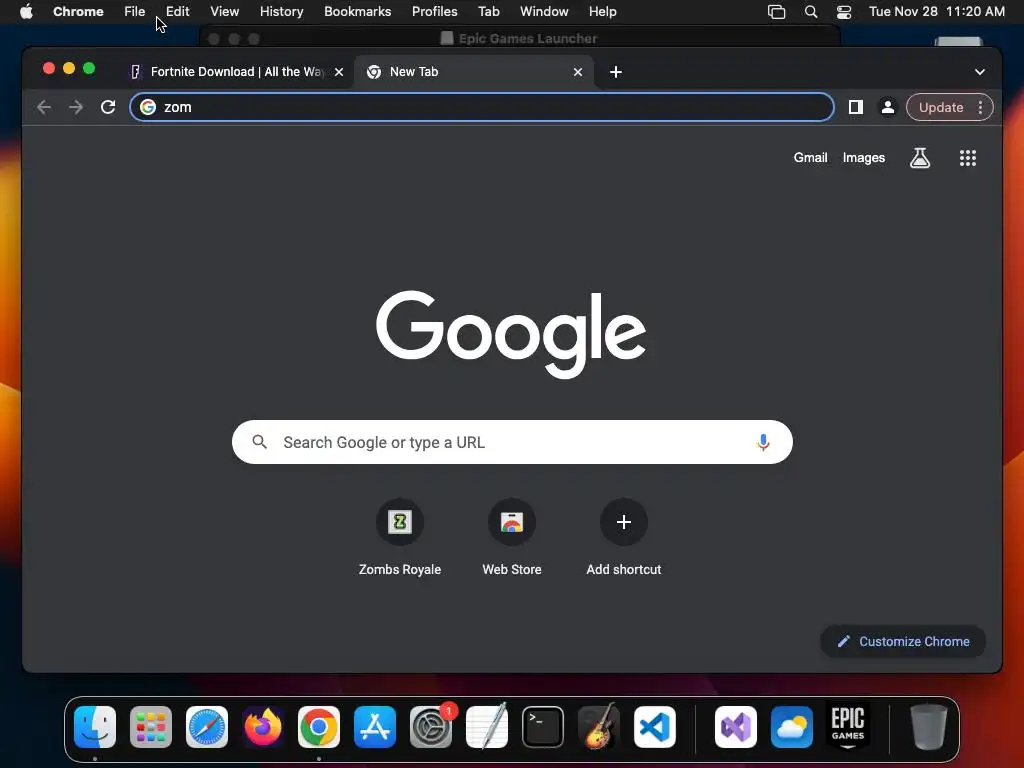Viewport: 1024px width, 768px height.
Task: Open the Window menu
Action: pos(544,12)
